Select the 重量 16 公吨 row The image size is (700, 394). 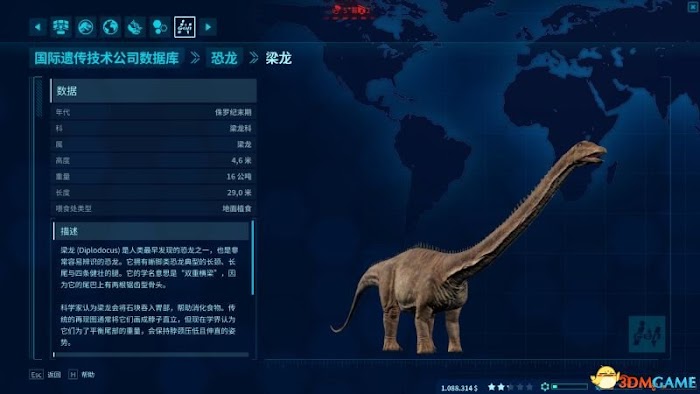click(154, 177)
